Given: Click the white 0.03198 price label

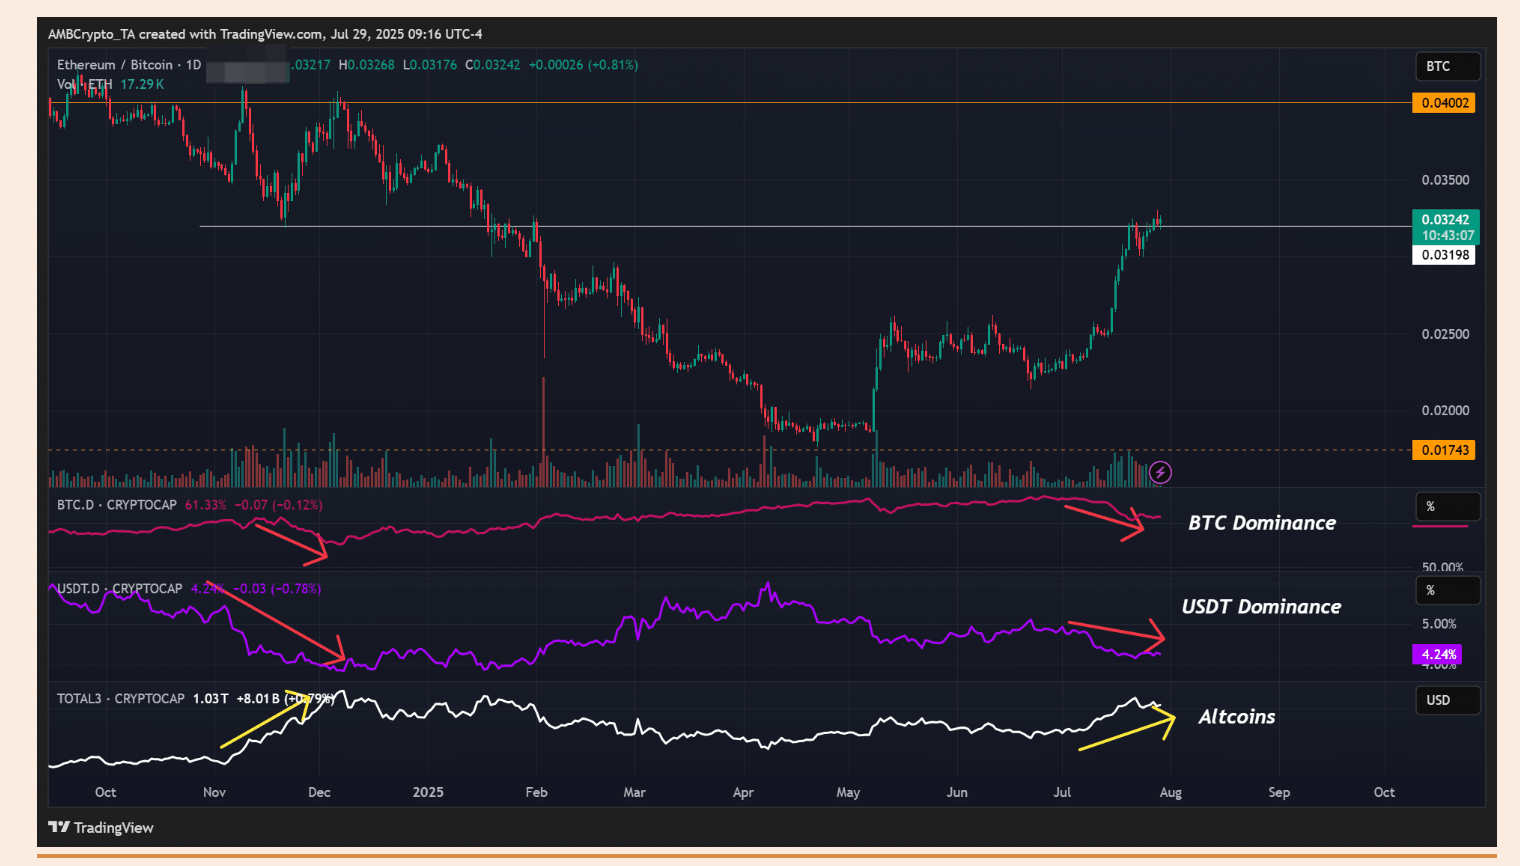Looking at the screenshot, I should pos(1444,255).
